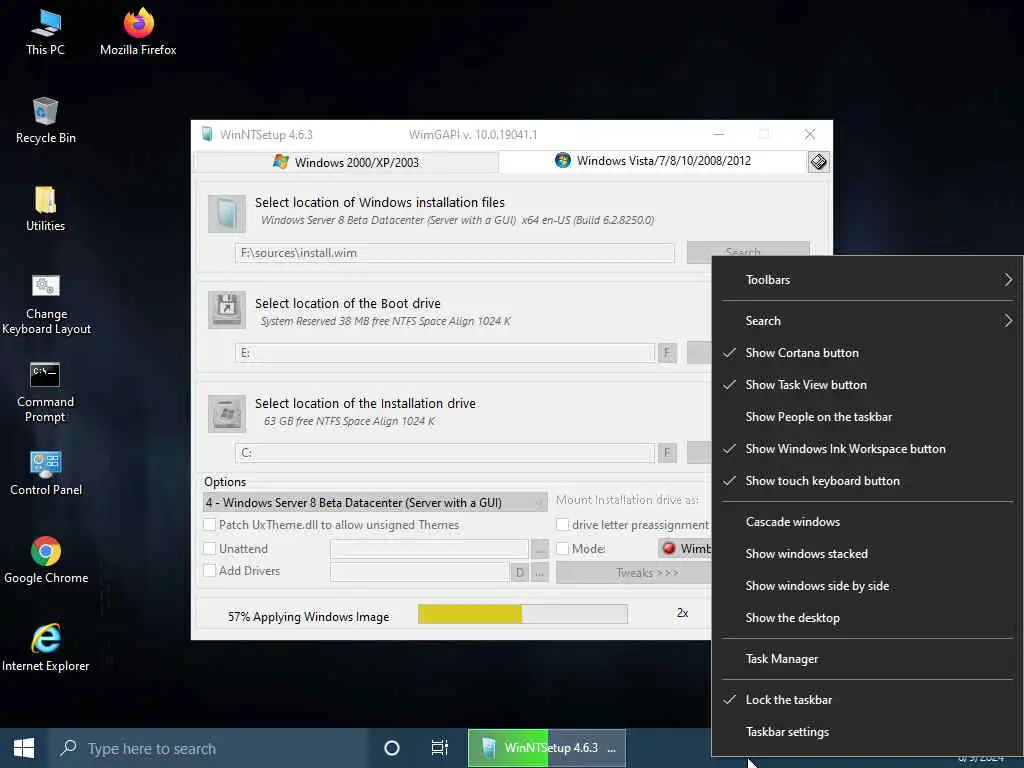Toggle the Mode checkbox

click(562, 549)
